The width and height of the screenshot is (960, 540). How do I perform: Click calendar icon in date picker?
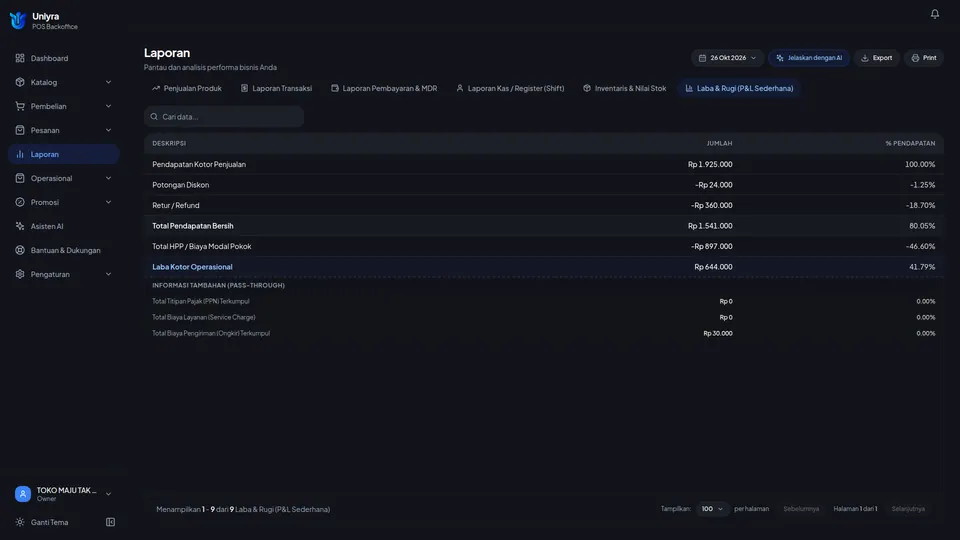pyautogui.click(x=702, y=58)
